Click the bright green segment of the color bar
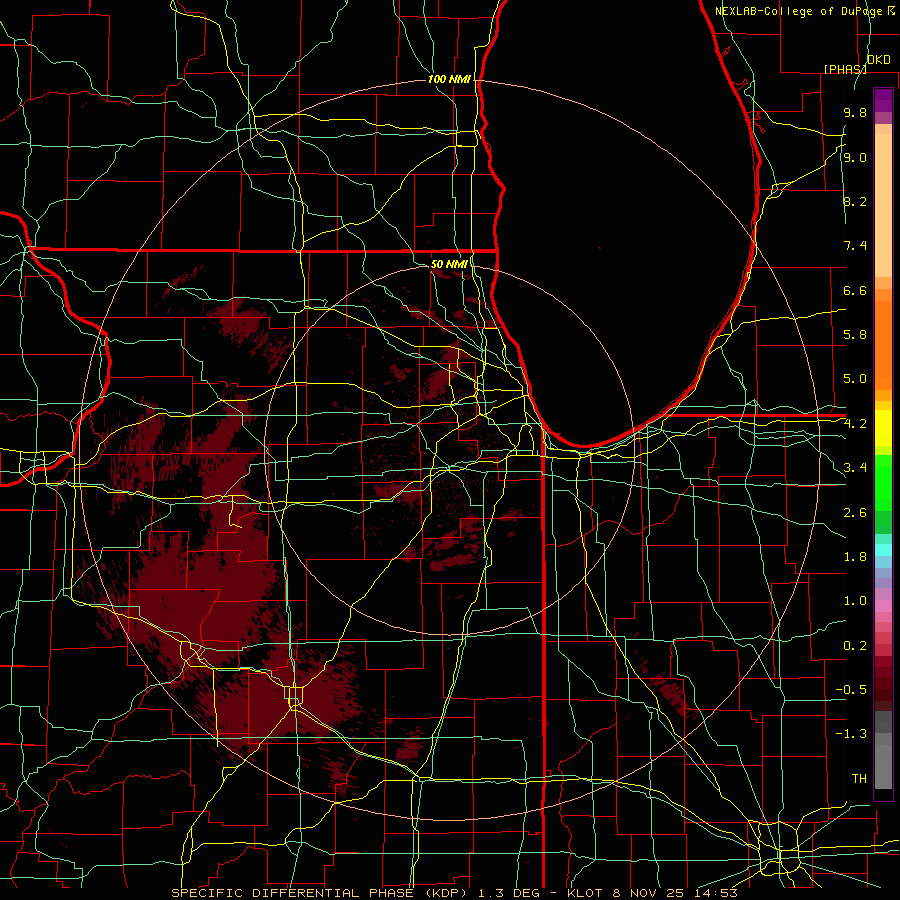This screenshot has width=900, height=900. 883,482
